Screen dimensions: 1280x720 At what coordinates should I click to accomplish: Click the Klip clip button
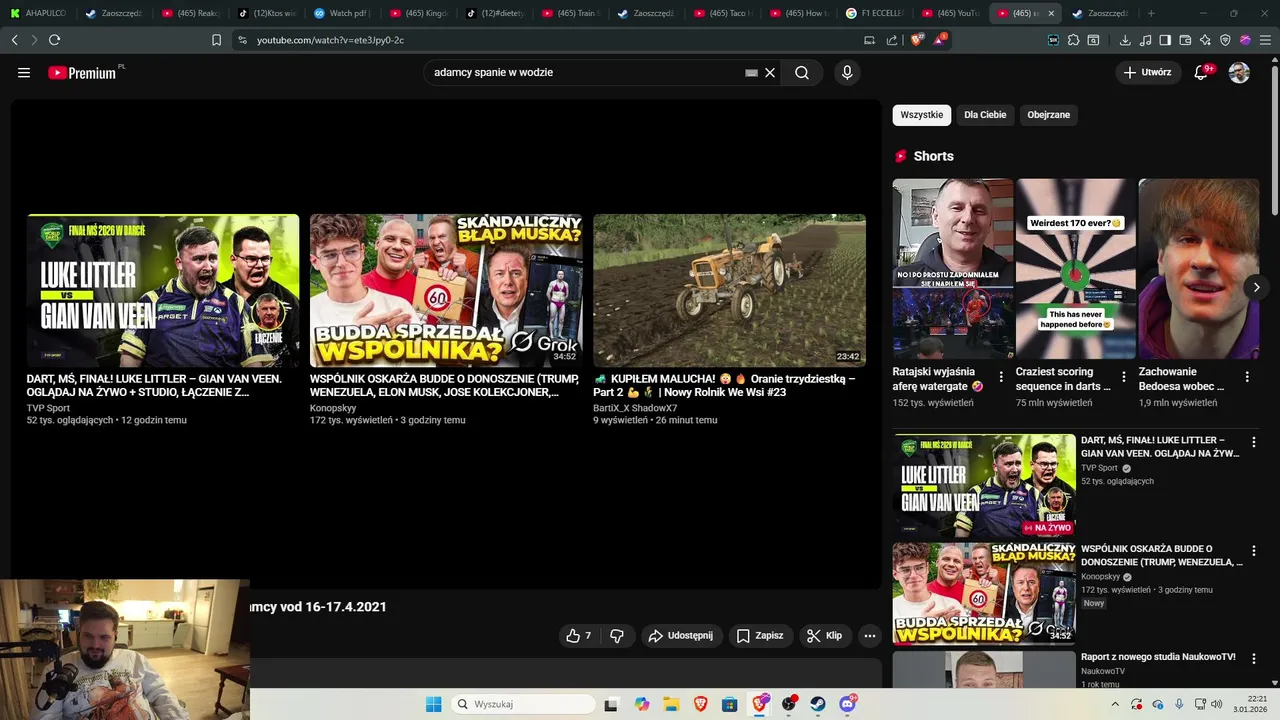click(824, 635)
